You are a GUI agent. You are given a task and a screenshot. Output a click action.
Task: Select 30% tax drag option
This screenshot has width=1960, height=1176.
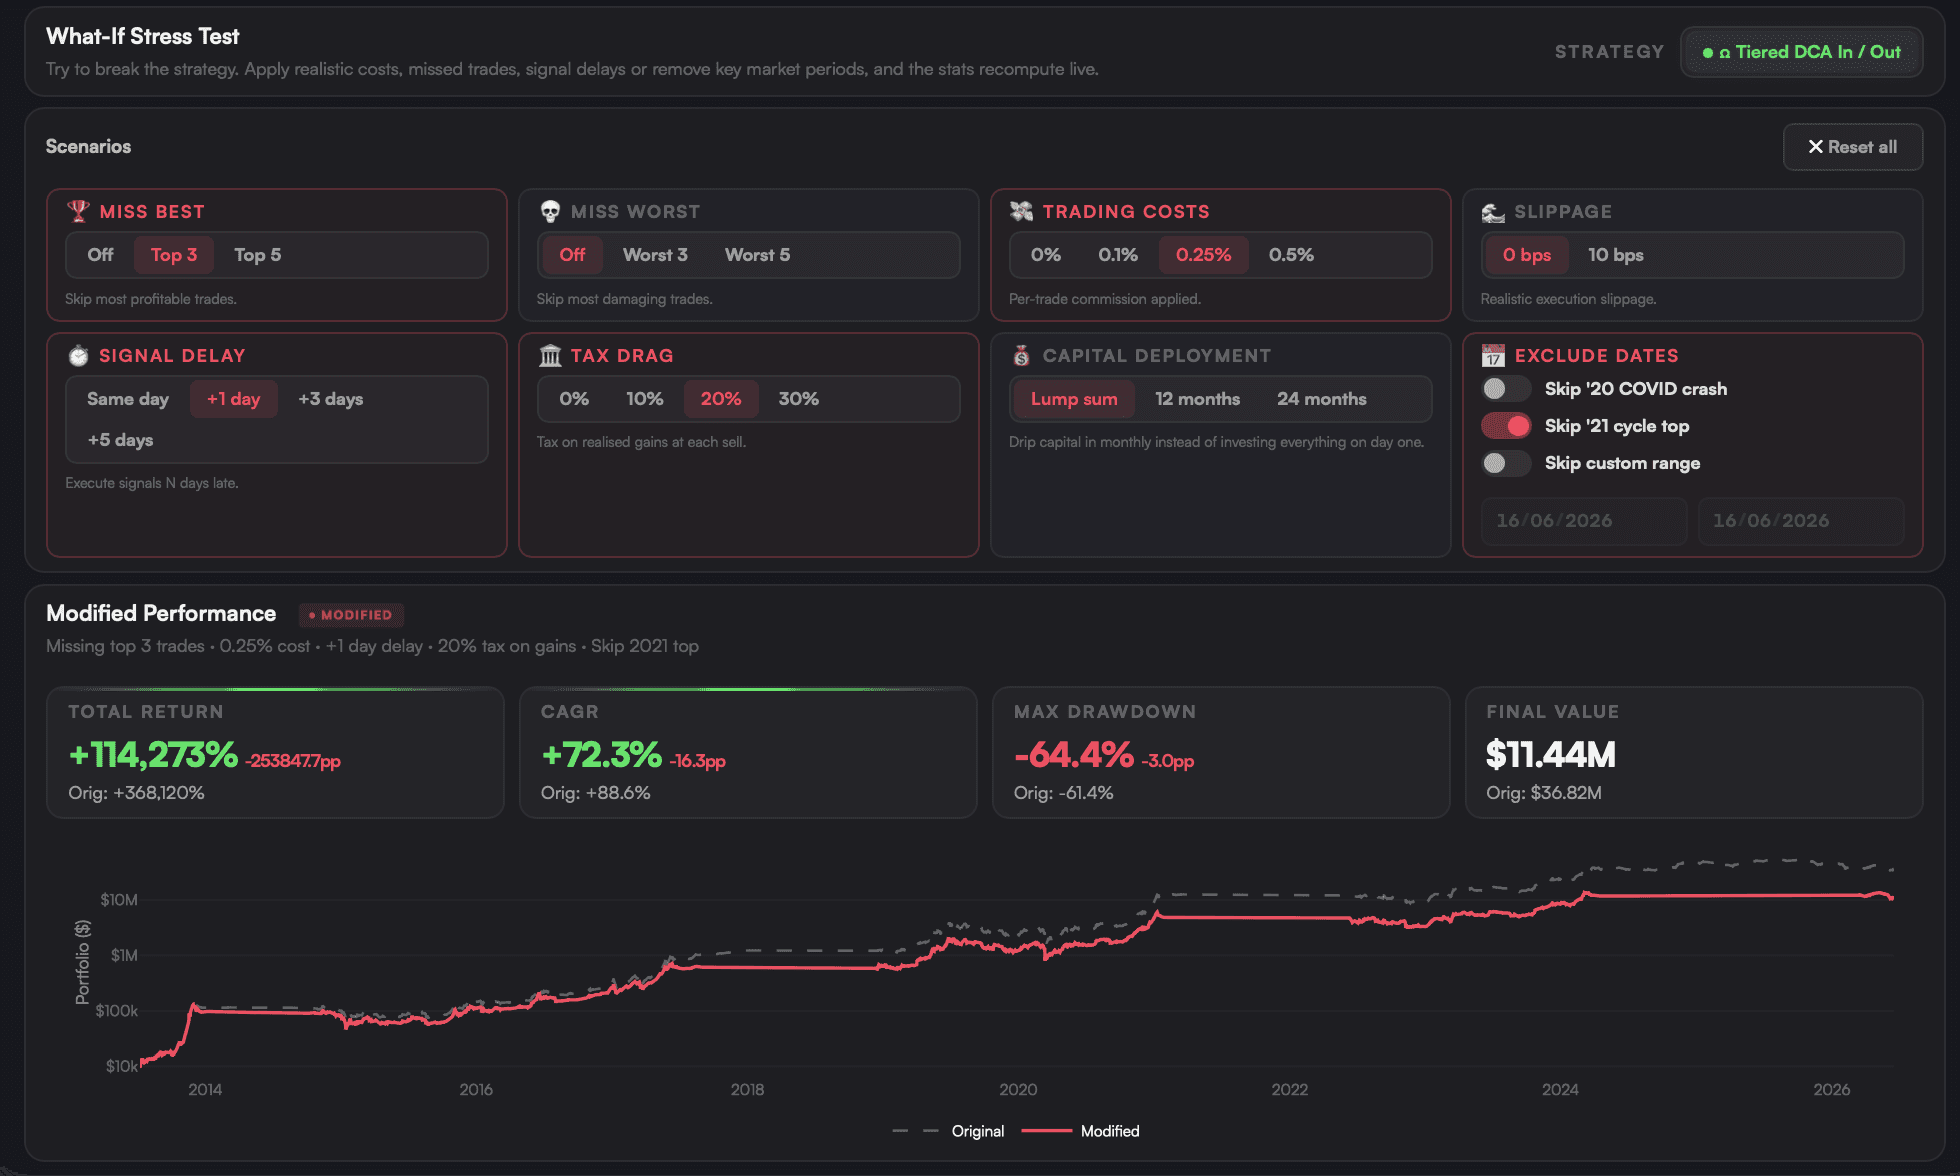pyautogui.click(x=798, y=399)
